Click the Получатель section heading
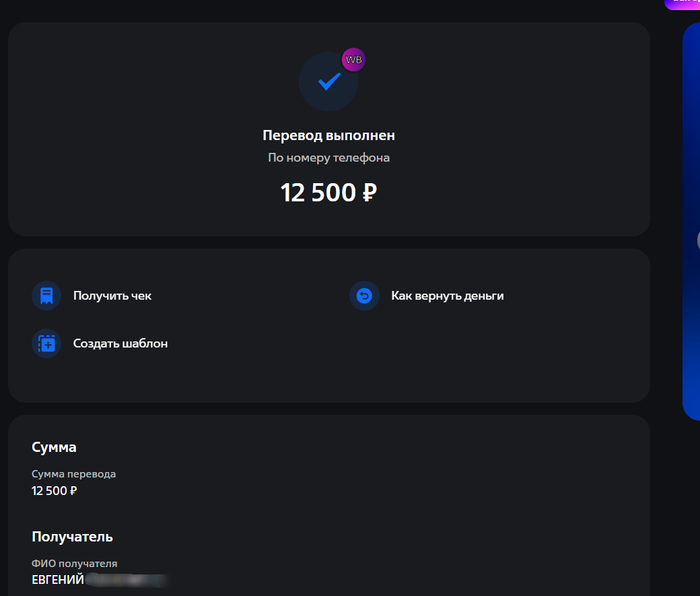Viewport: 700px width, 596px height. coord(72,537)
